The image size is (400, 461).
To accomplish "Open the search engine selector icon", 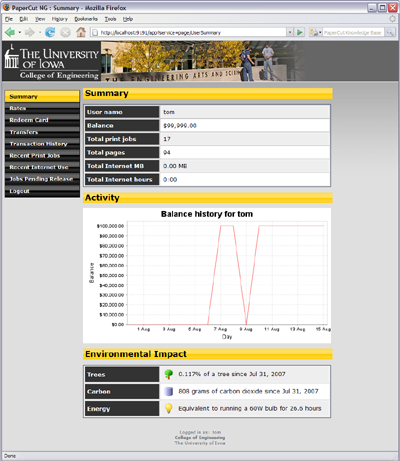I will pyautogui.click(x=315, y=32).
